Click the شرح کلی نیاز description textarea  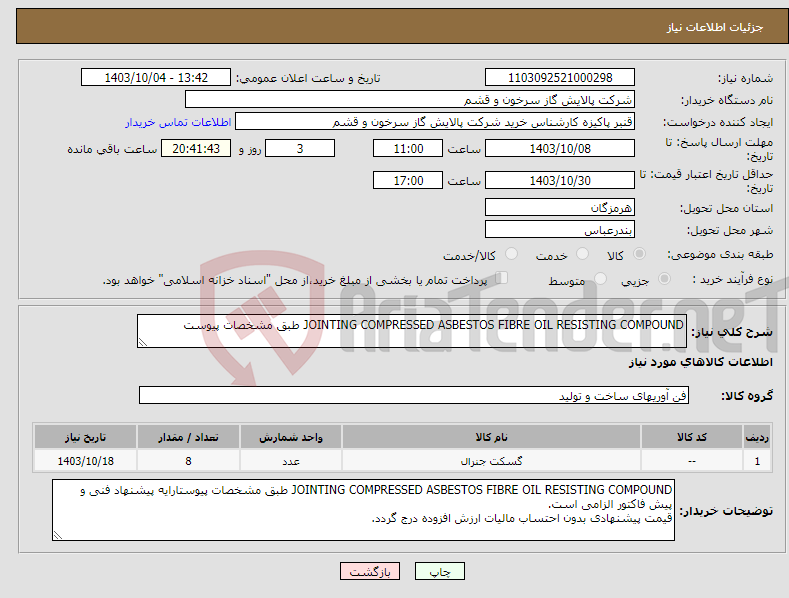tap(412, 331)
